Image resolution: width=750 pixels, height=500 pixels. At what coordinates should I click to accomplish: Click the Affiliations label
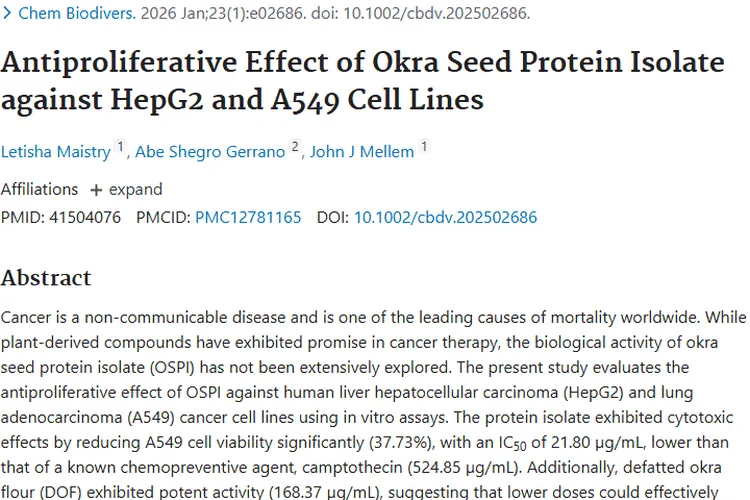point(39,189)
